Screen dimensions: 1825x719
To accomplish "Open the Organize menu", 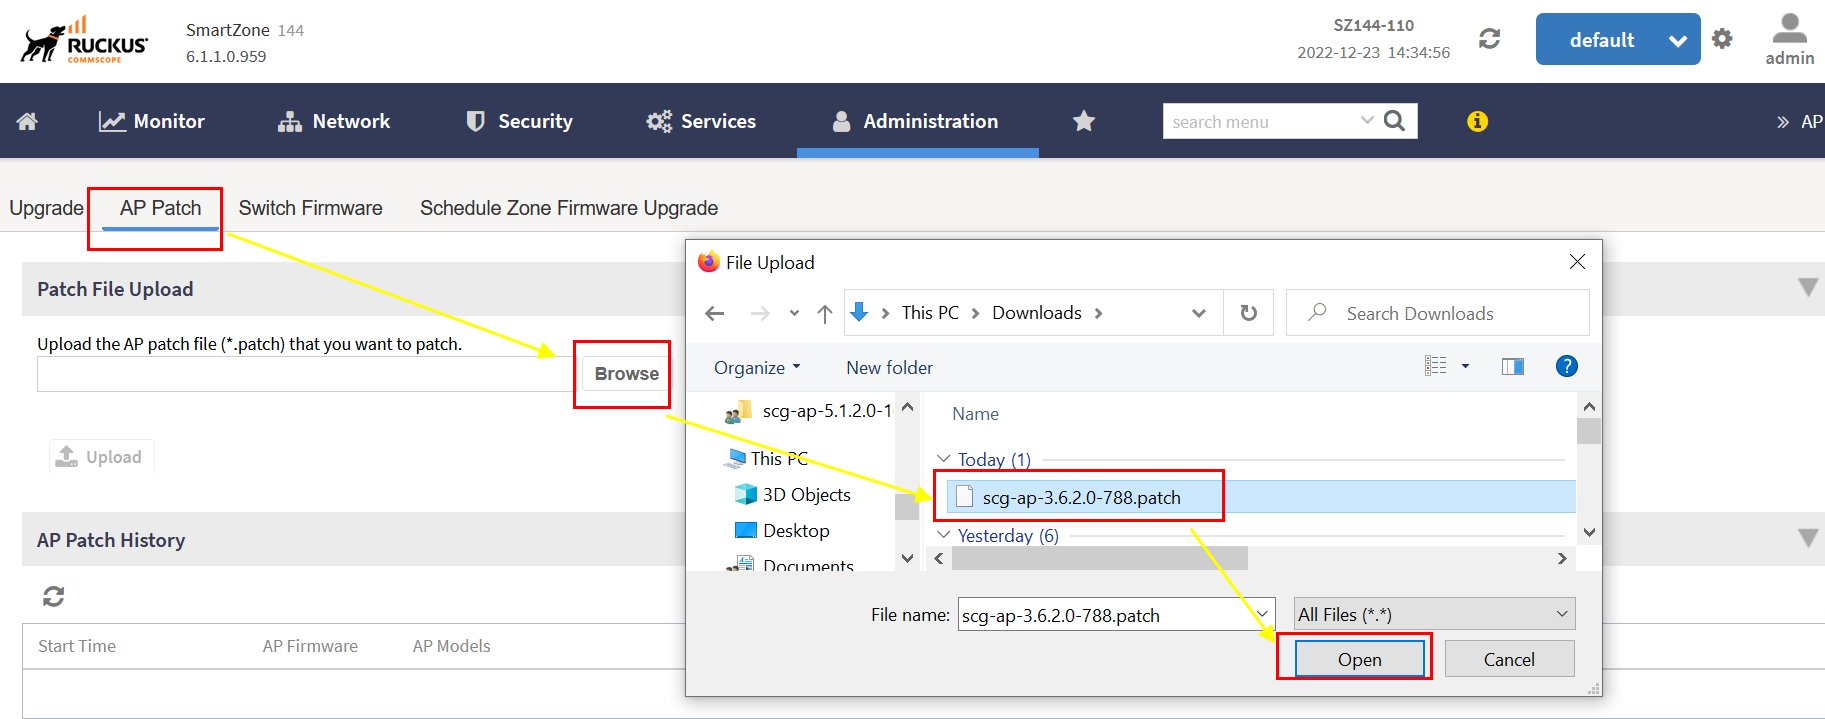I will tap(757, 368).
